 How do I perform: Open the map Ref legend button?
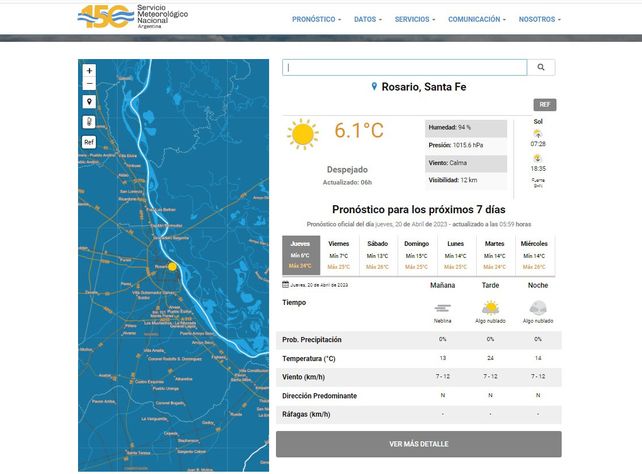coord(89,142)
